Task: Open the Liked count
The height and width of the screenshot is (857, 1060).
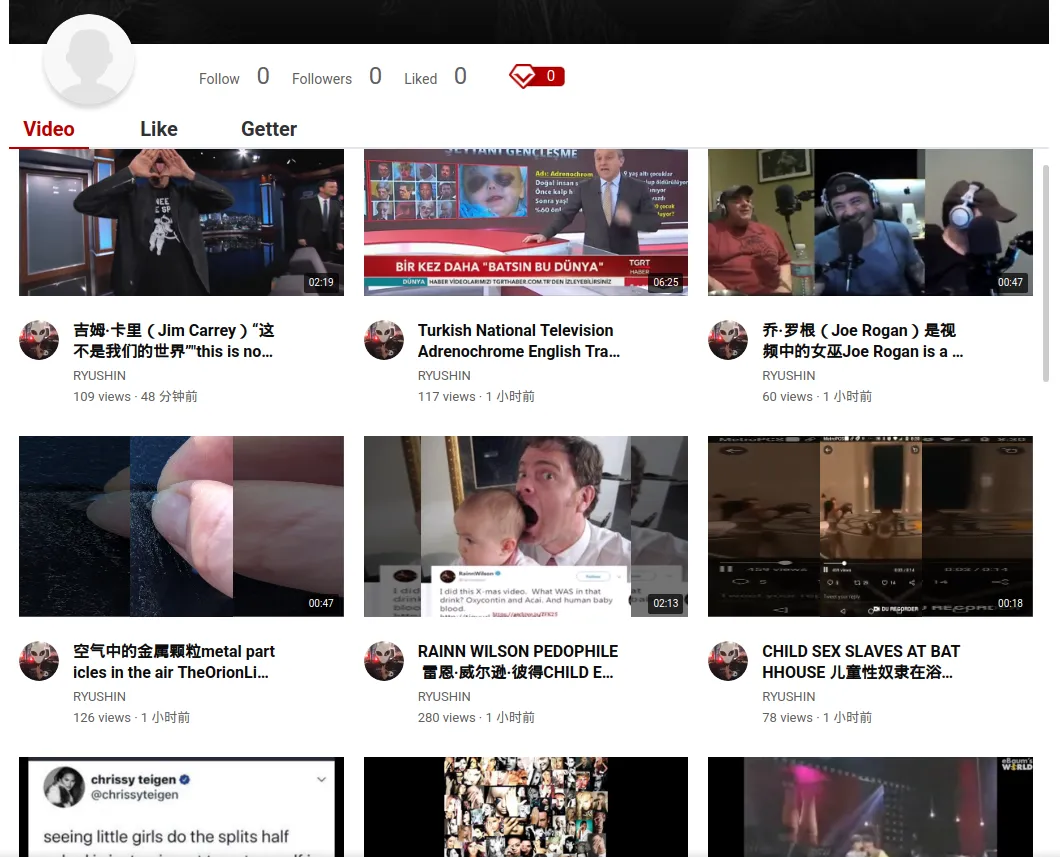Action: 435,77
